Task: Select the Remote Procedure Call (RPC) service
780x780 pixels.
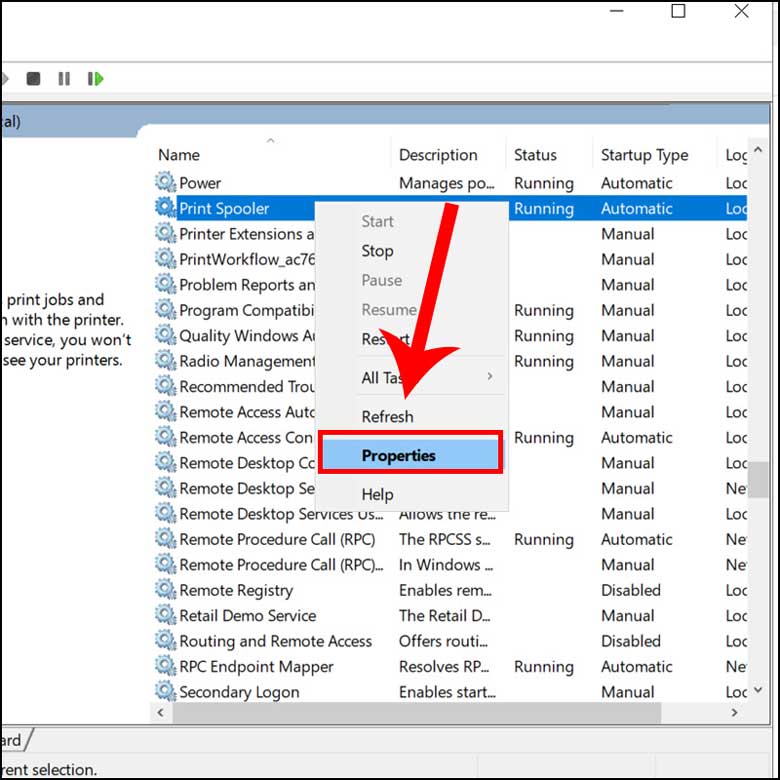Action: [x=277, y=539]
